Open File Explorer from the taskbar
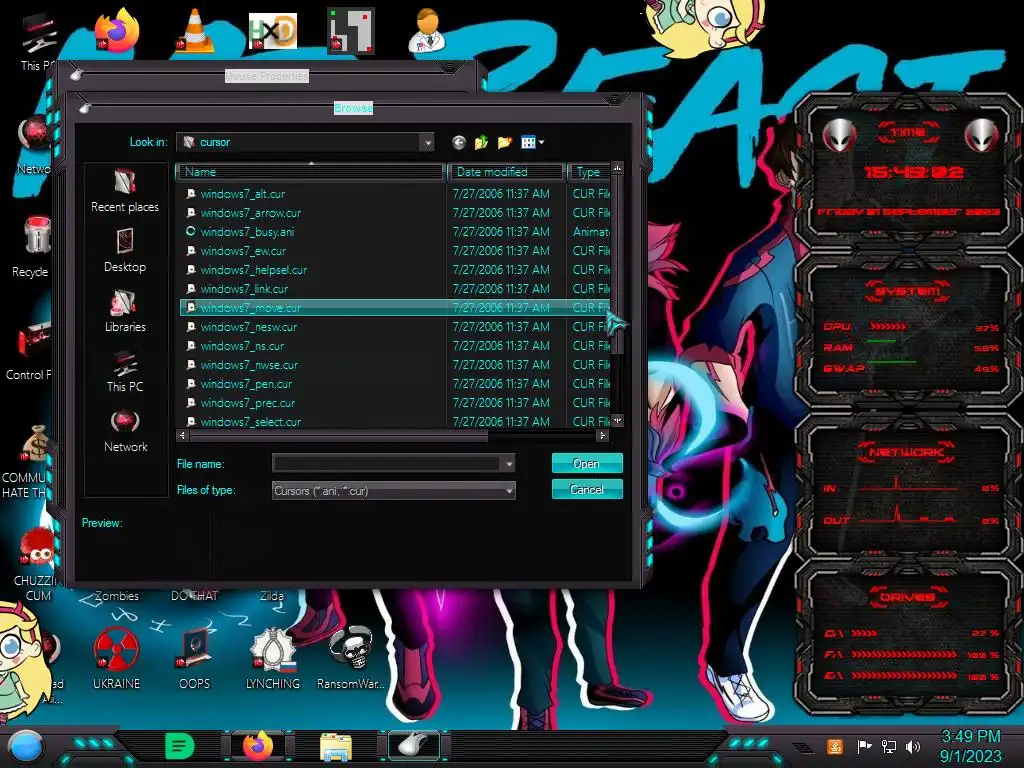1024x768 pixels. pos(336,746)
